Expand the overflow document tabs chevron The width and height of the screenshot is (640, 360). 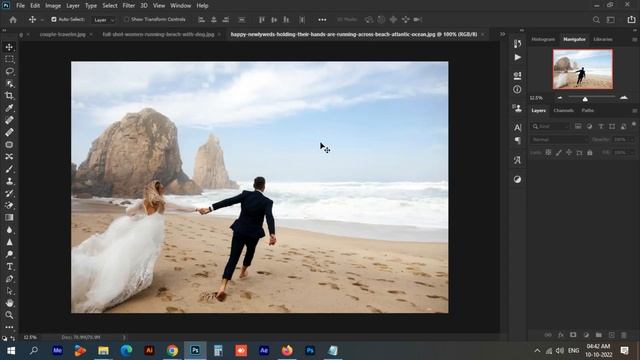coord(502,34)
